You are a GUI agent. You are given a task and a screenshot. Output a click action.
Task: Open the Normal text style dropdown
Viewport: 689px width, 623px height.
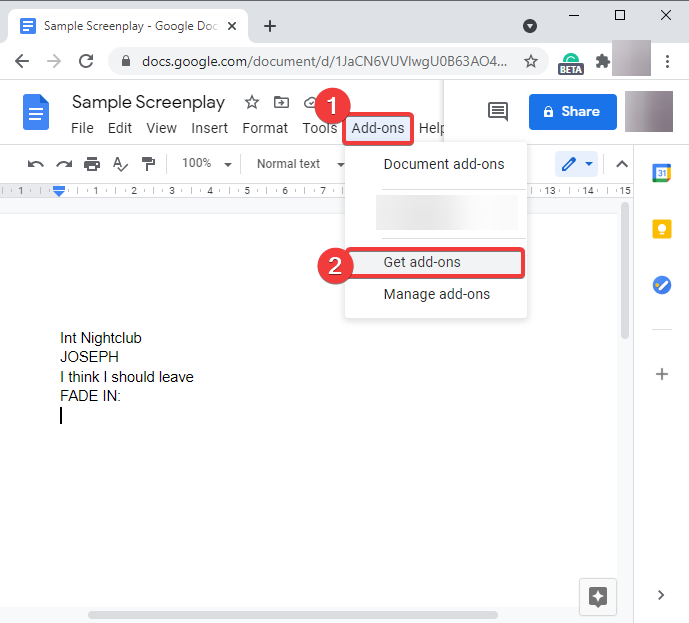point(300,164)
